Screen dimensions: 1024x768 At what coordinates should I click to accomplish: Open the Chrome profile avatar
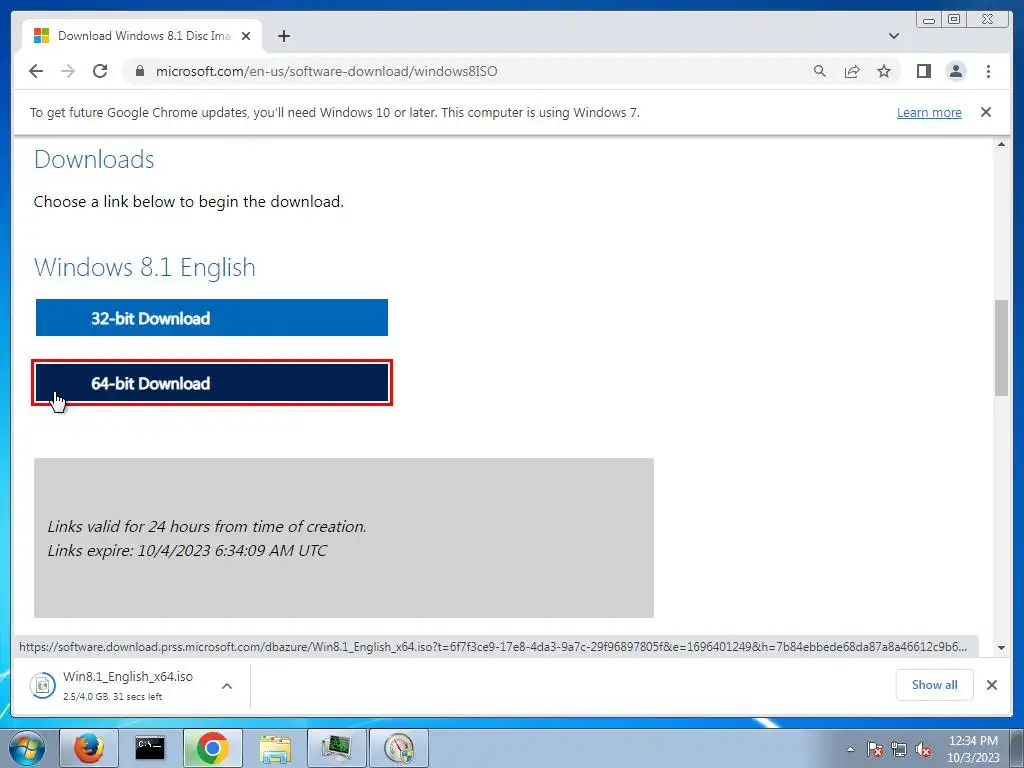pos(955,71)
